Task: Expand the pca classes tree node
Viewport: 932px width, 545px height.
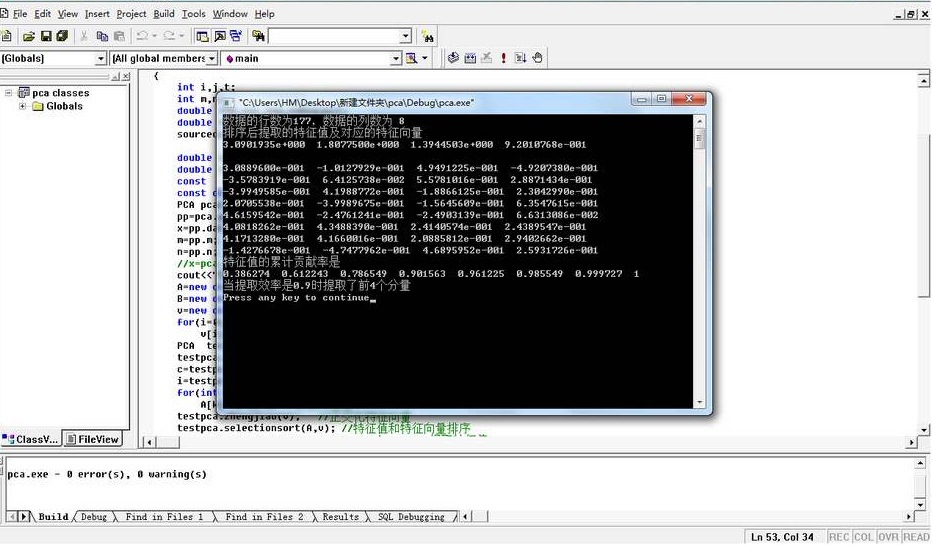Action: point(10,93)
